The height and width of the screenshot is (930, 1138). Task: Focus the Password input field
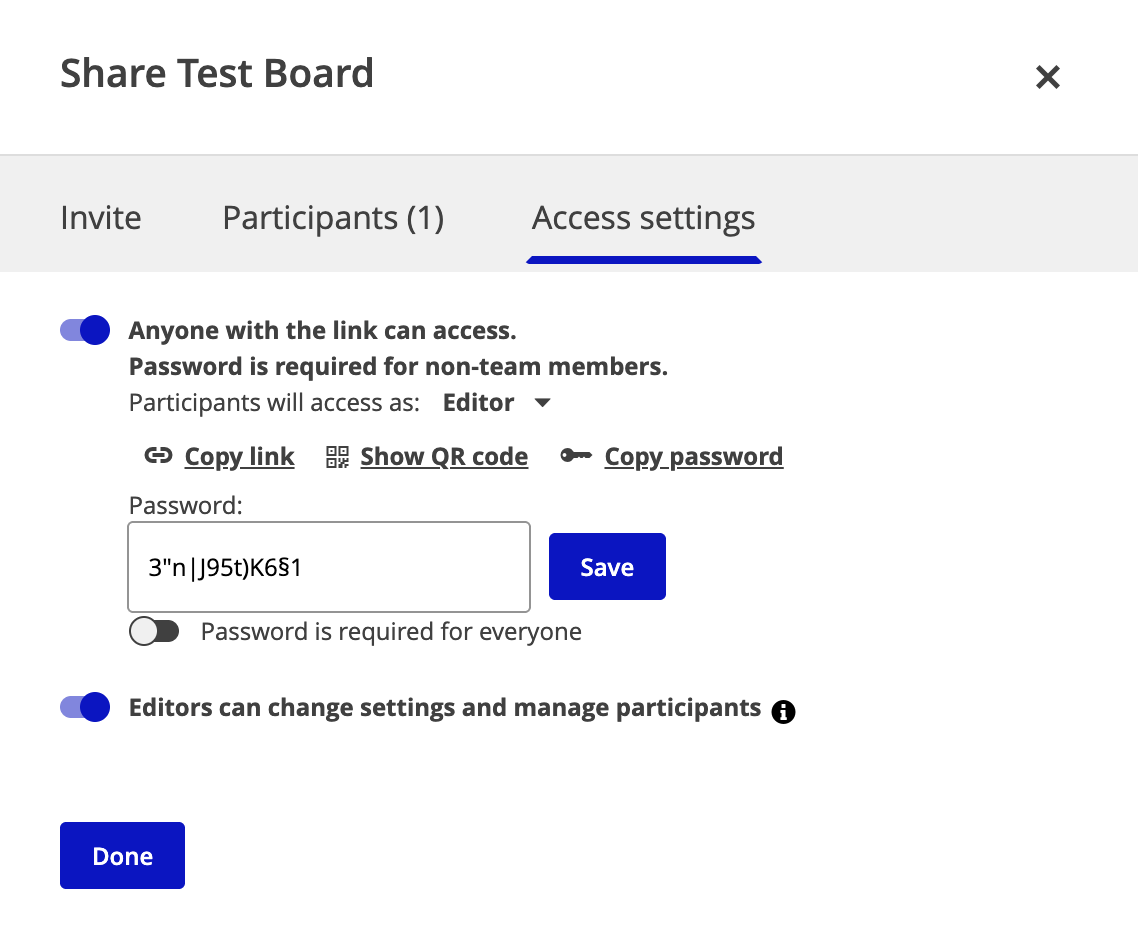tap(328, 567)
